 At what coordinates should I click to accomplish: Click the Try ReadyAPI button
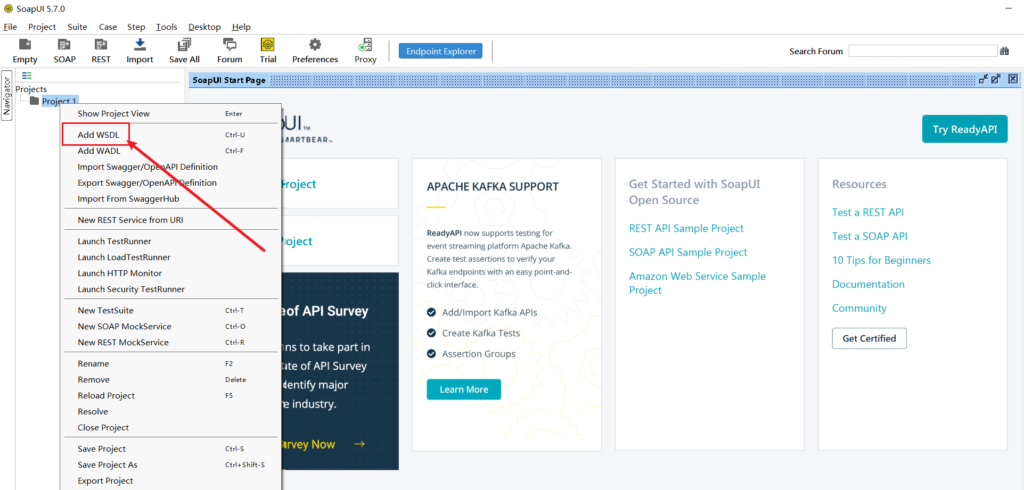tap(965, 129)
